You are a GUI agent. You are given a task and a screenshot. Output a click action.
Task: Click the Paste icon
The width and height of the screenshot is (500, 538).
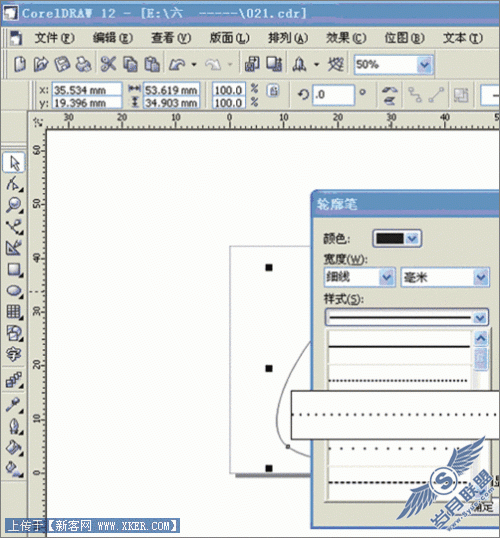[x=152, y=64]
